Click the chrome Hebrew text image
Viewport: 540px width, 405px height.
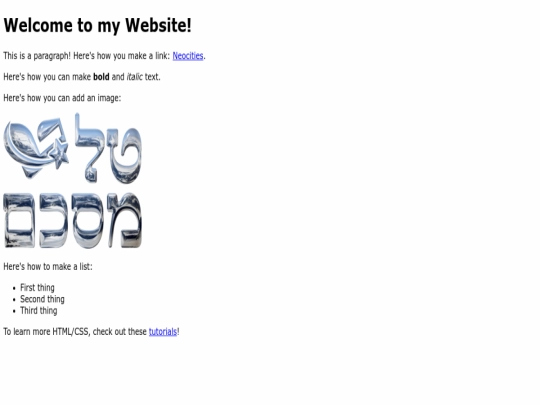tap(72, 180)
